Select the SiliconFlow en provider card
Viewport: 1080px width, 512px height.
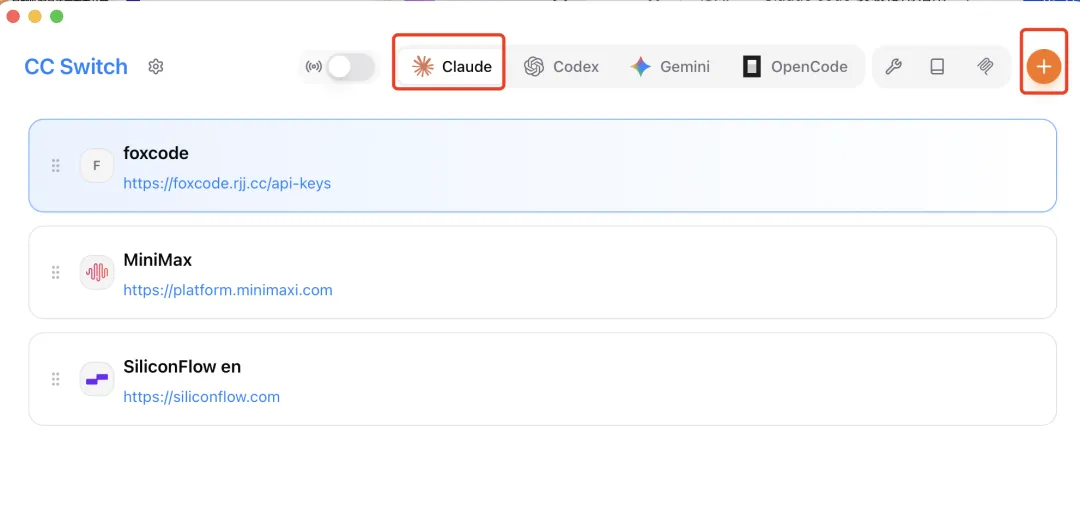click(x=542, y=379)
